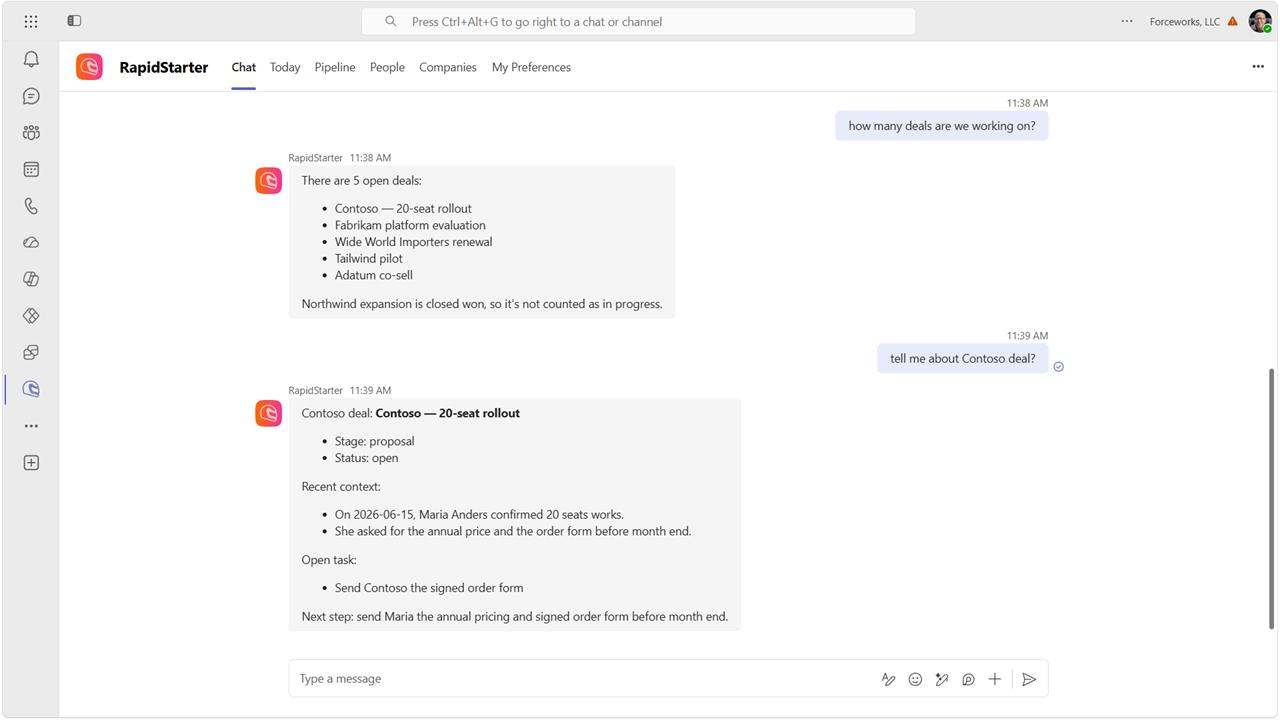Open RapidStarter more options ellipsis menu
The height and width of the screenshot is (720, 1280).
click(1258, 67)
